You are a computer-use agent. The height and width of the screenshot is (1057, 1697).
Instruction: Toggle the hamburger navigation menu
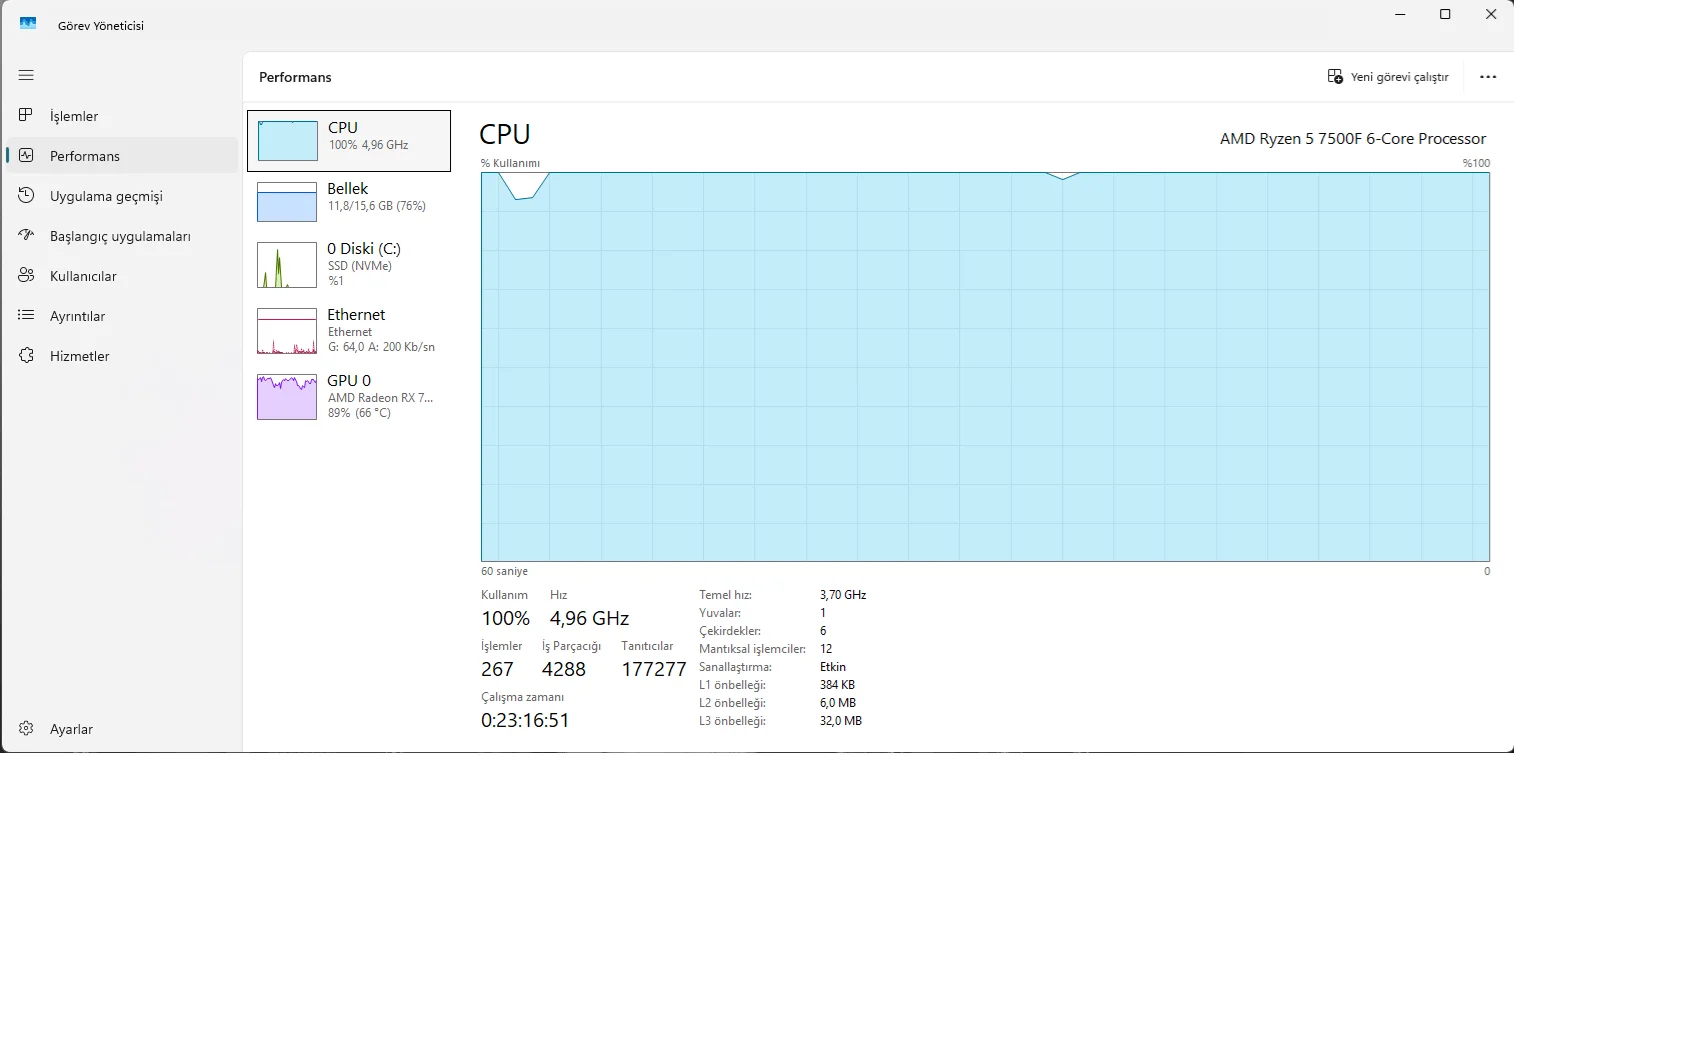coord(26,75)
